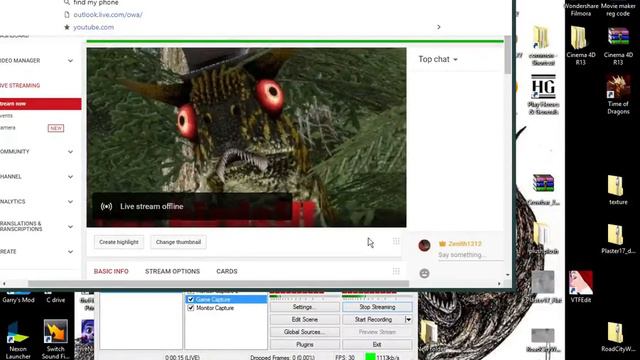
Task: Click the chat user avatar
Action: [424, 245]
